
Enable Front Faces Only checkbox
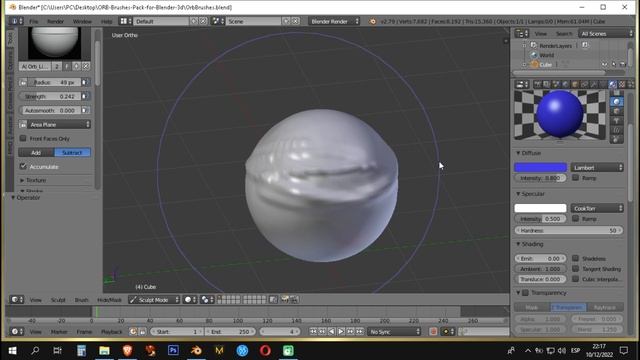pyautogui.click(x=23, y=138)
